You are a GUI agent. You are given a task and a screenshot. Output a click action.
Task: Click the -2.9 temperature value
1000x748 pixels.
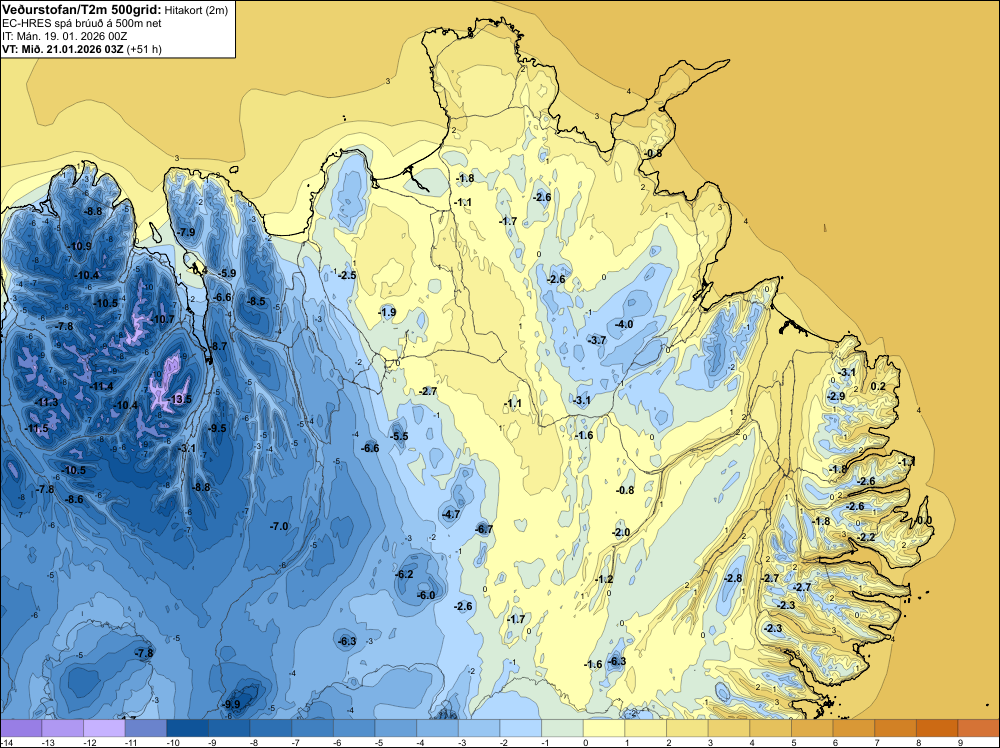pos(836,396)
